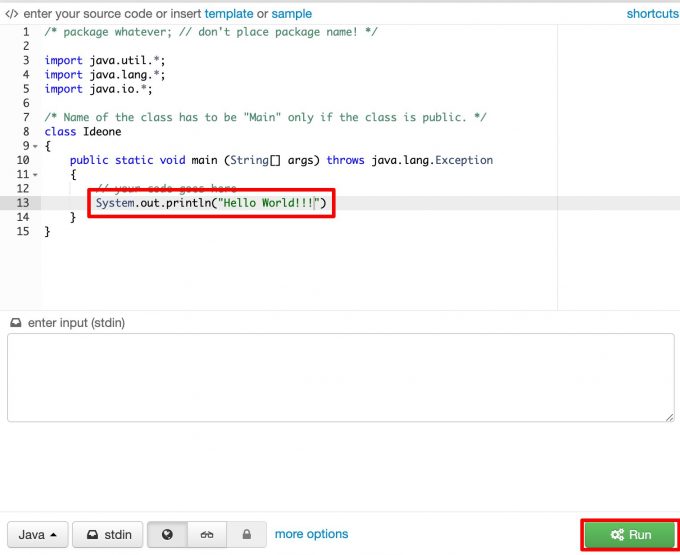Collapse the code fold at line 11
The height and width of the screenshot is (555, 680).
pos(36,175)
